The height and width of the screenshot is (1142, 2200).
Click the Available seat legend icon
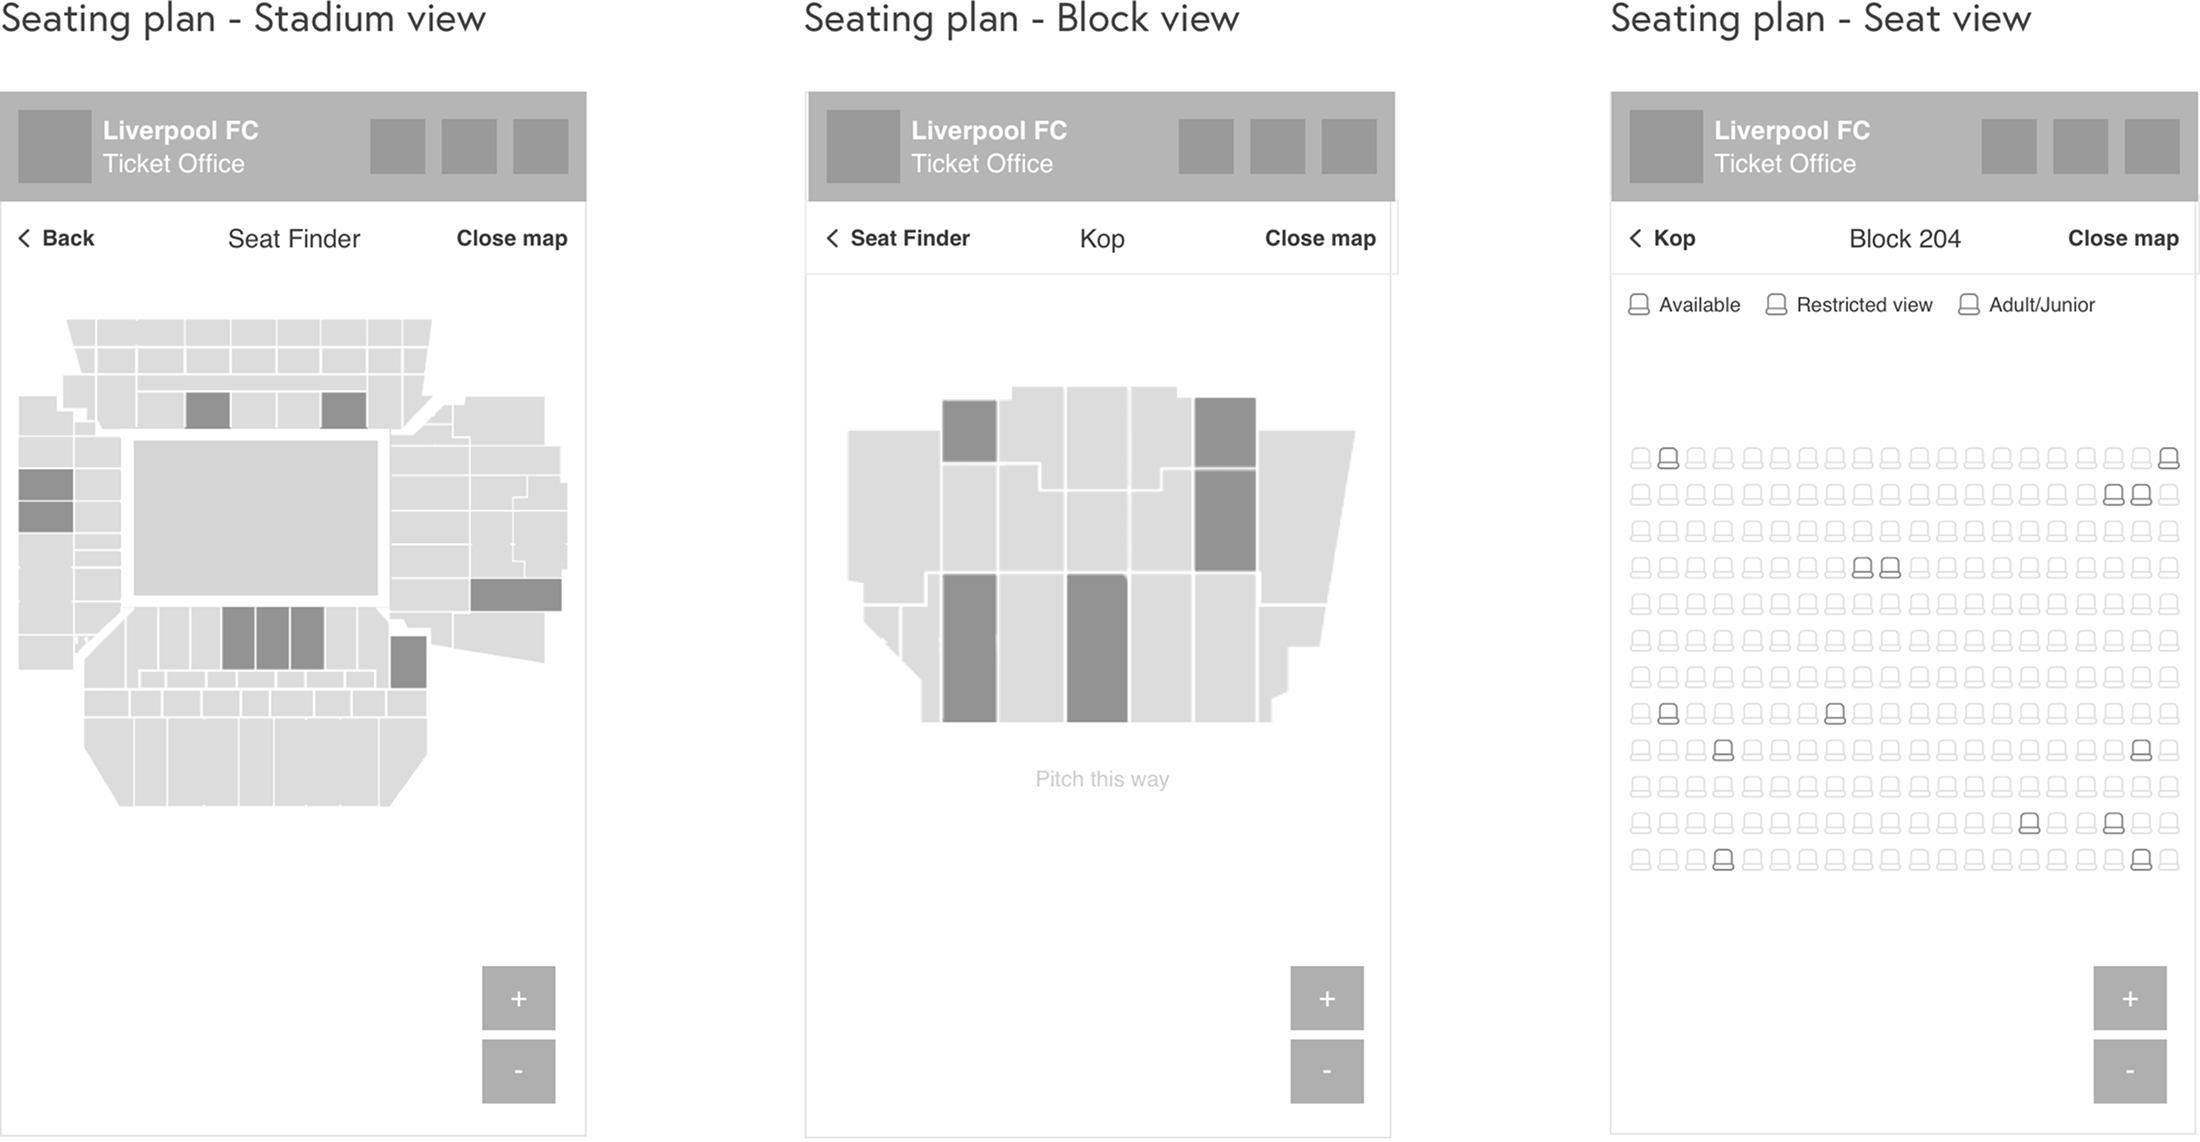click(1639, 305)
